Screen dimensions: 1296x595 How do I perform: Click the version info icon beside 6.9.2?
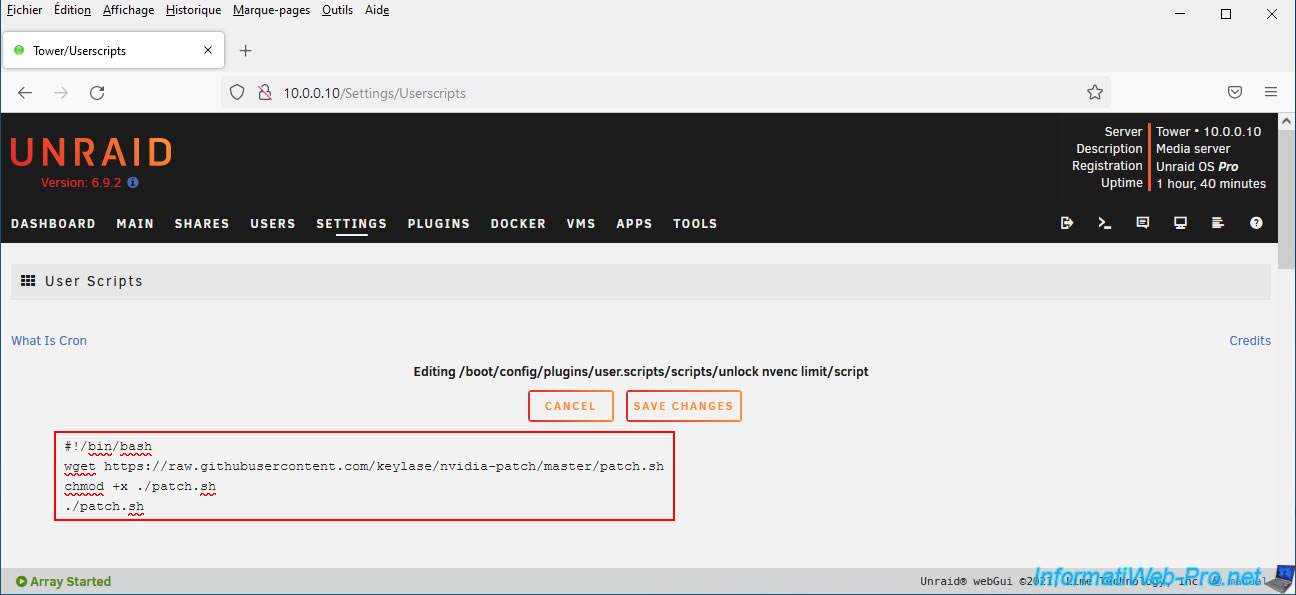point(133,183)
